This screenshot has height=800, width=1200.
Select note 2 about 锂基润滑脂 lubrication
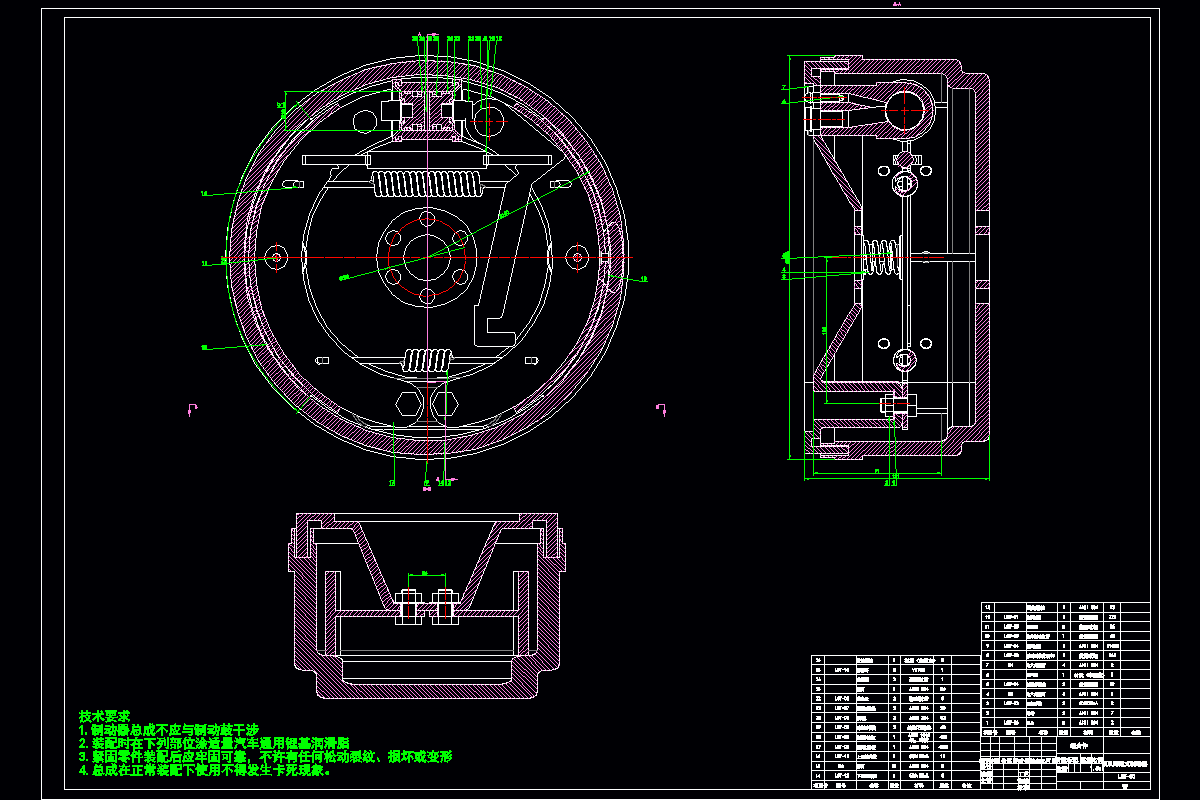point(214,744)
